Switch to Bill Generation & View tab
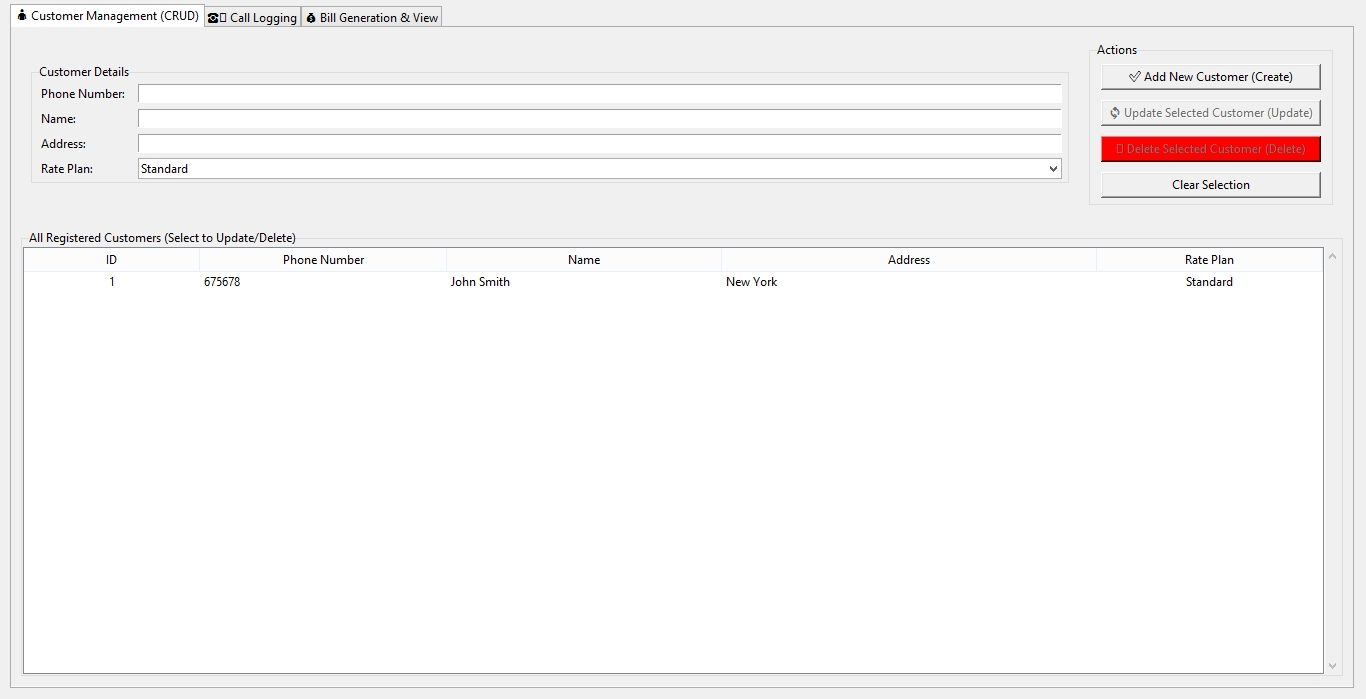 (x=371, y=18)
